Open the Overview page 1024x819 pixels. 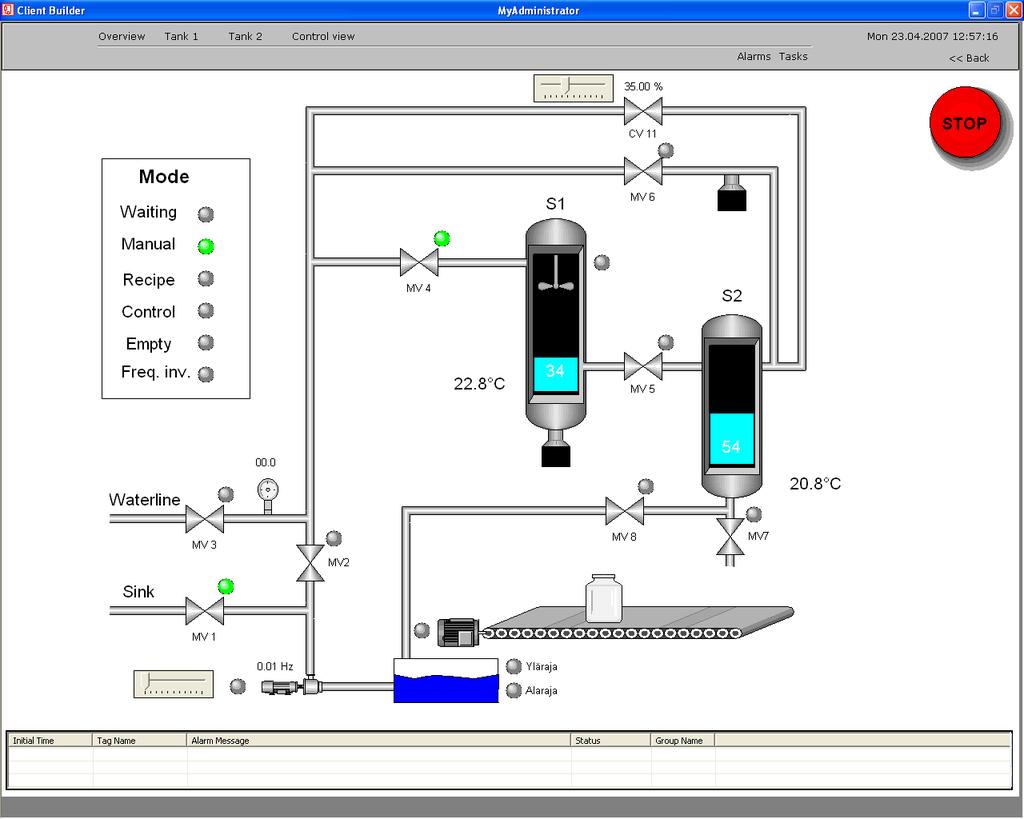[x=121, y=37]
